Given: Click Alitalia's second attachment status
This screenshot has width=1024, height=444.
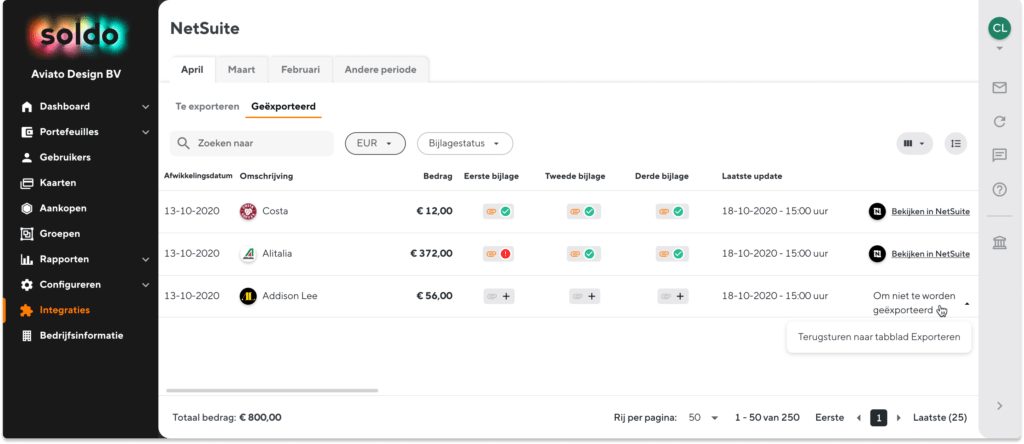Looking at the screenshot, I should click(583, 254).
